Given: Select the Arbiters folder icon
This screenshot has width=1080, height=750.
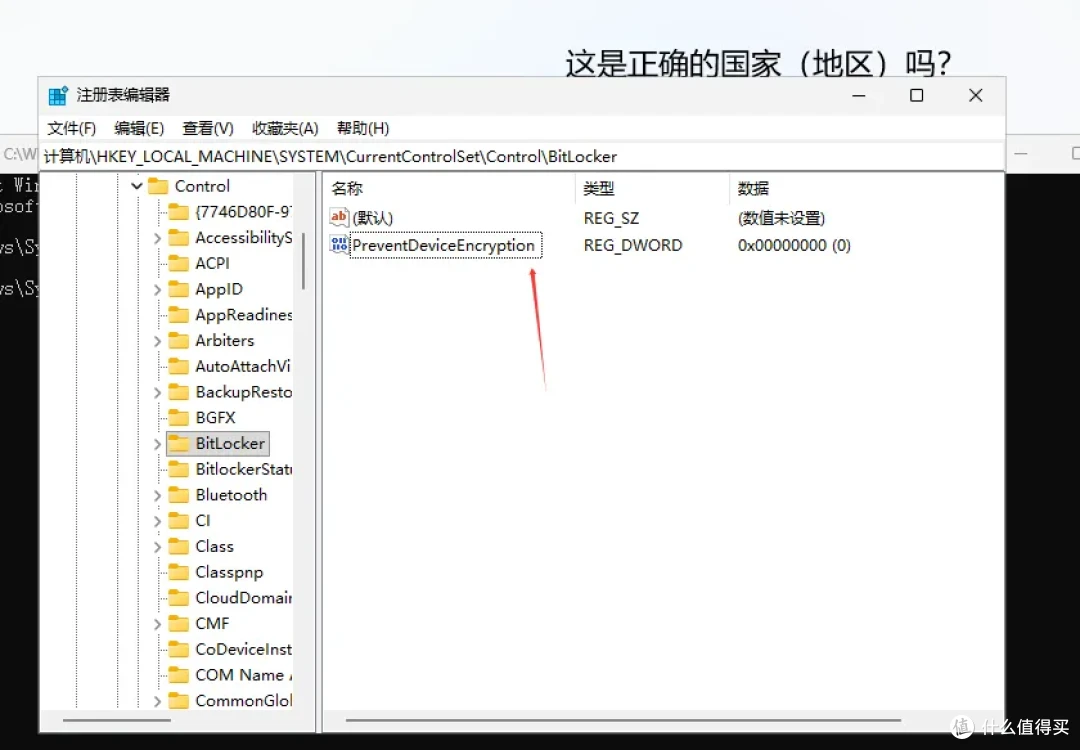Looking at the screenshot, I should tap(178, 340).
